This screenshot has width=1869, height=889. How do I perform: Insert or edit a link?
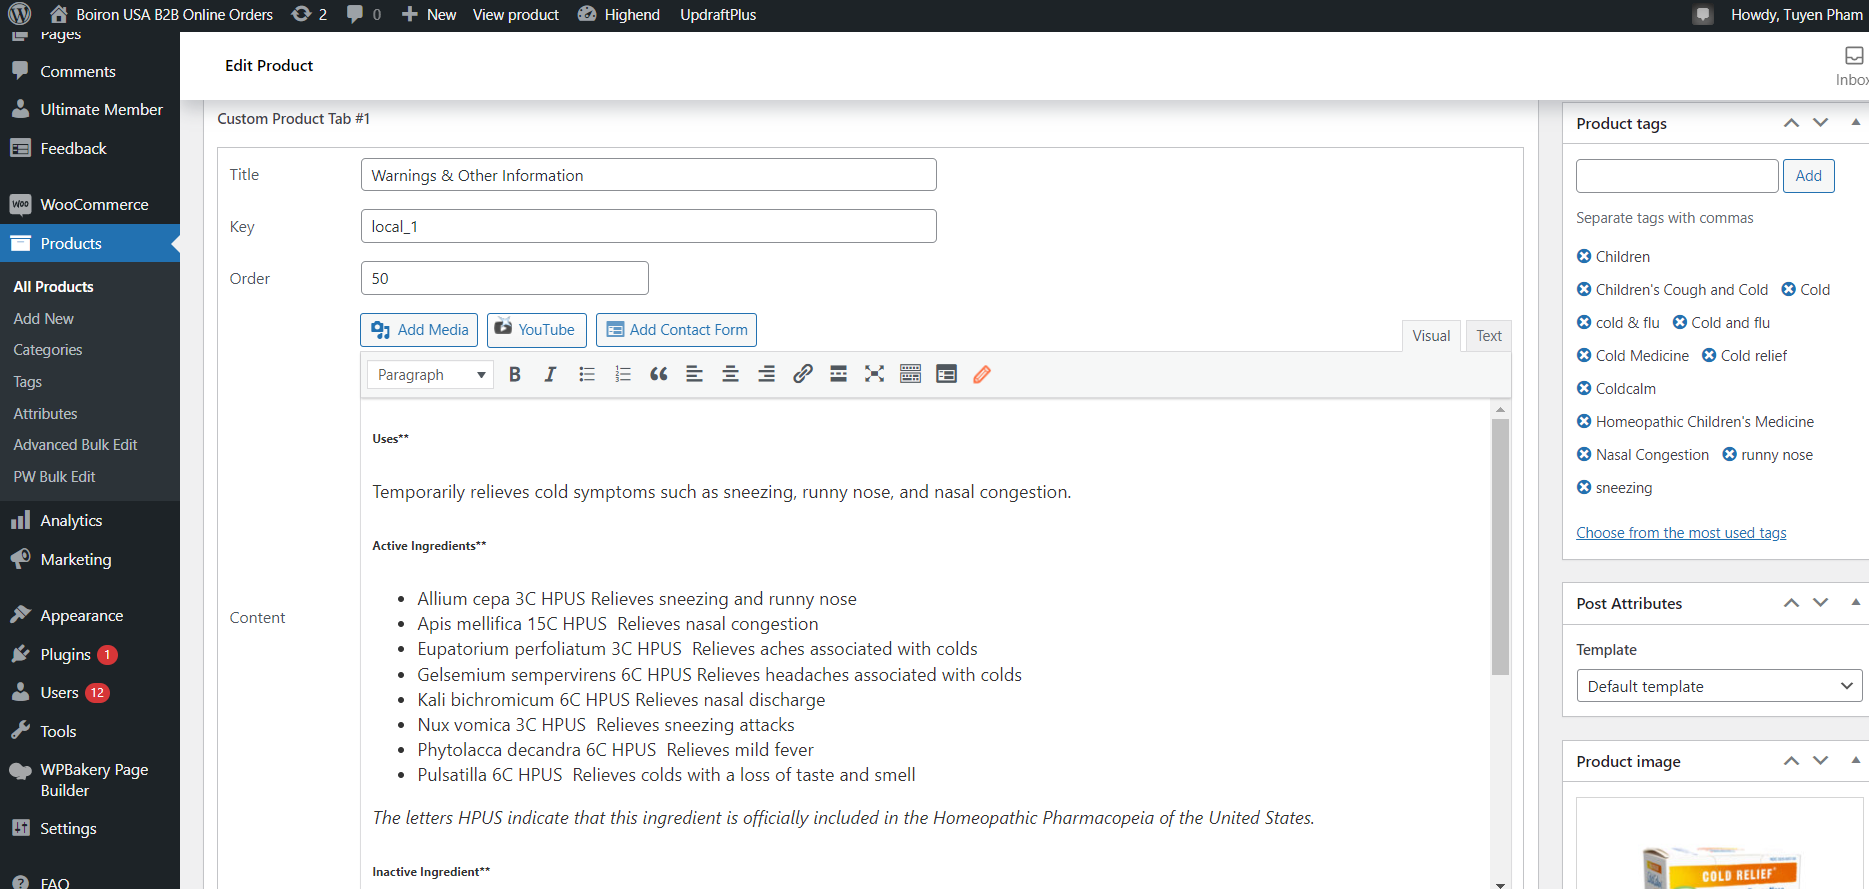pyautogui.click(x=803, y=374)
